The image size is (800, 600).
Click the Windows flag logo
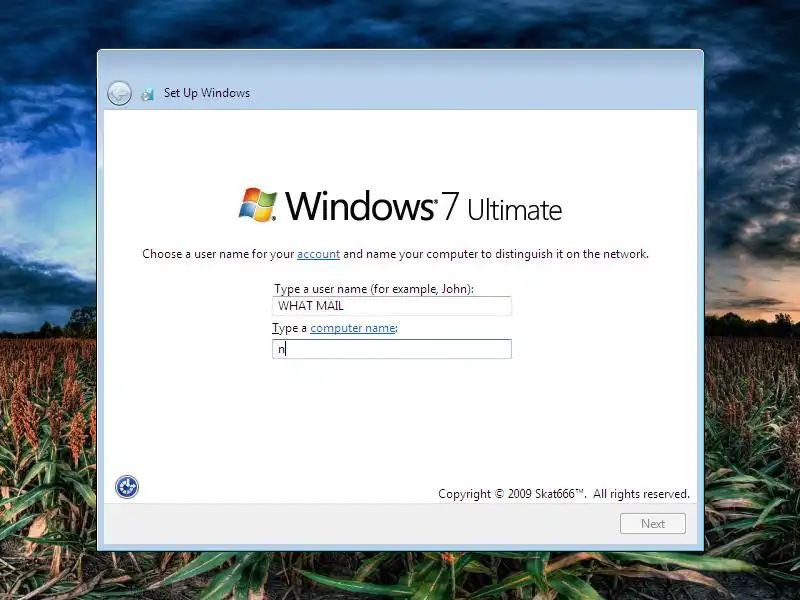[258, 205]
